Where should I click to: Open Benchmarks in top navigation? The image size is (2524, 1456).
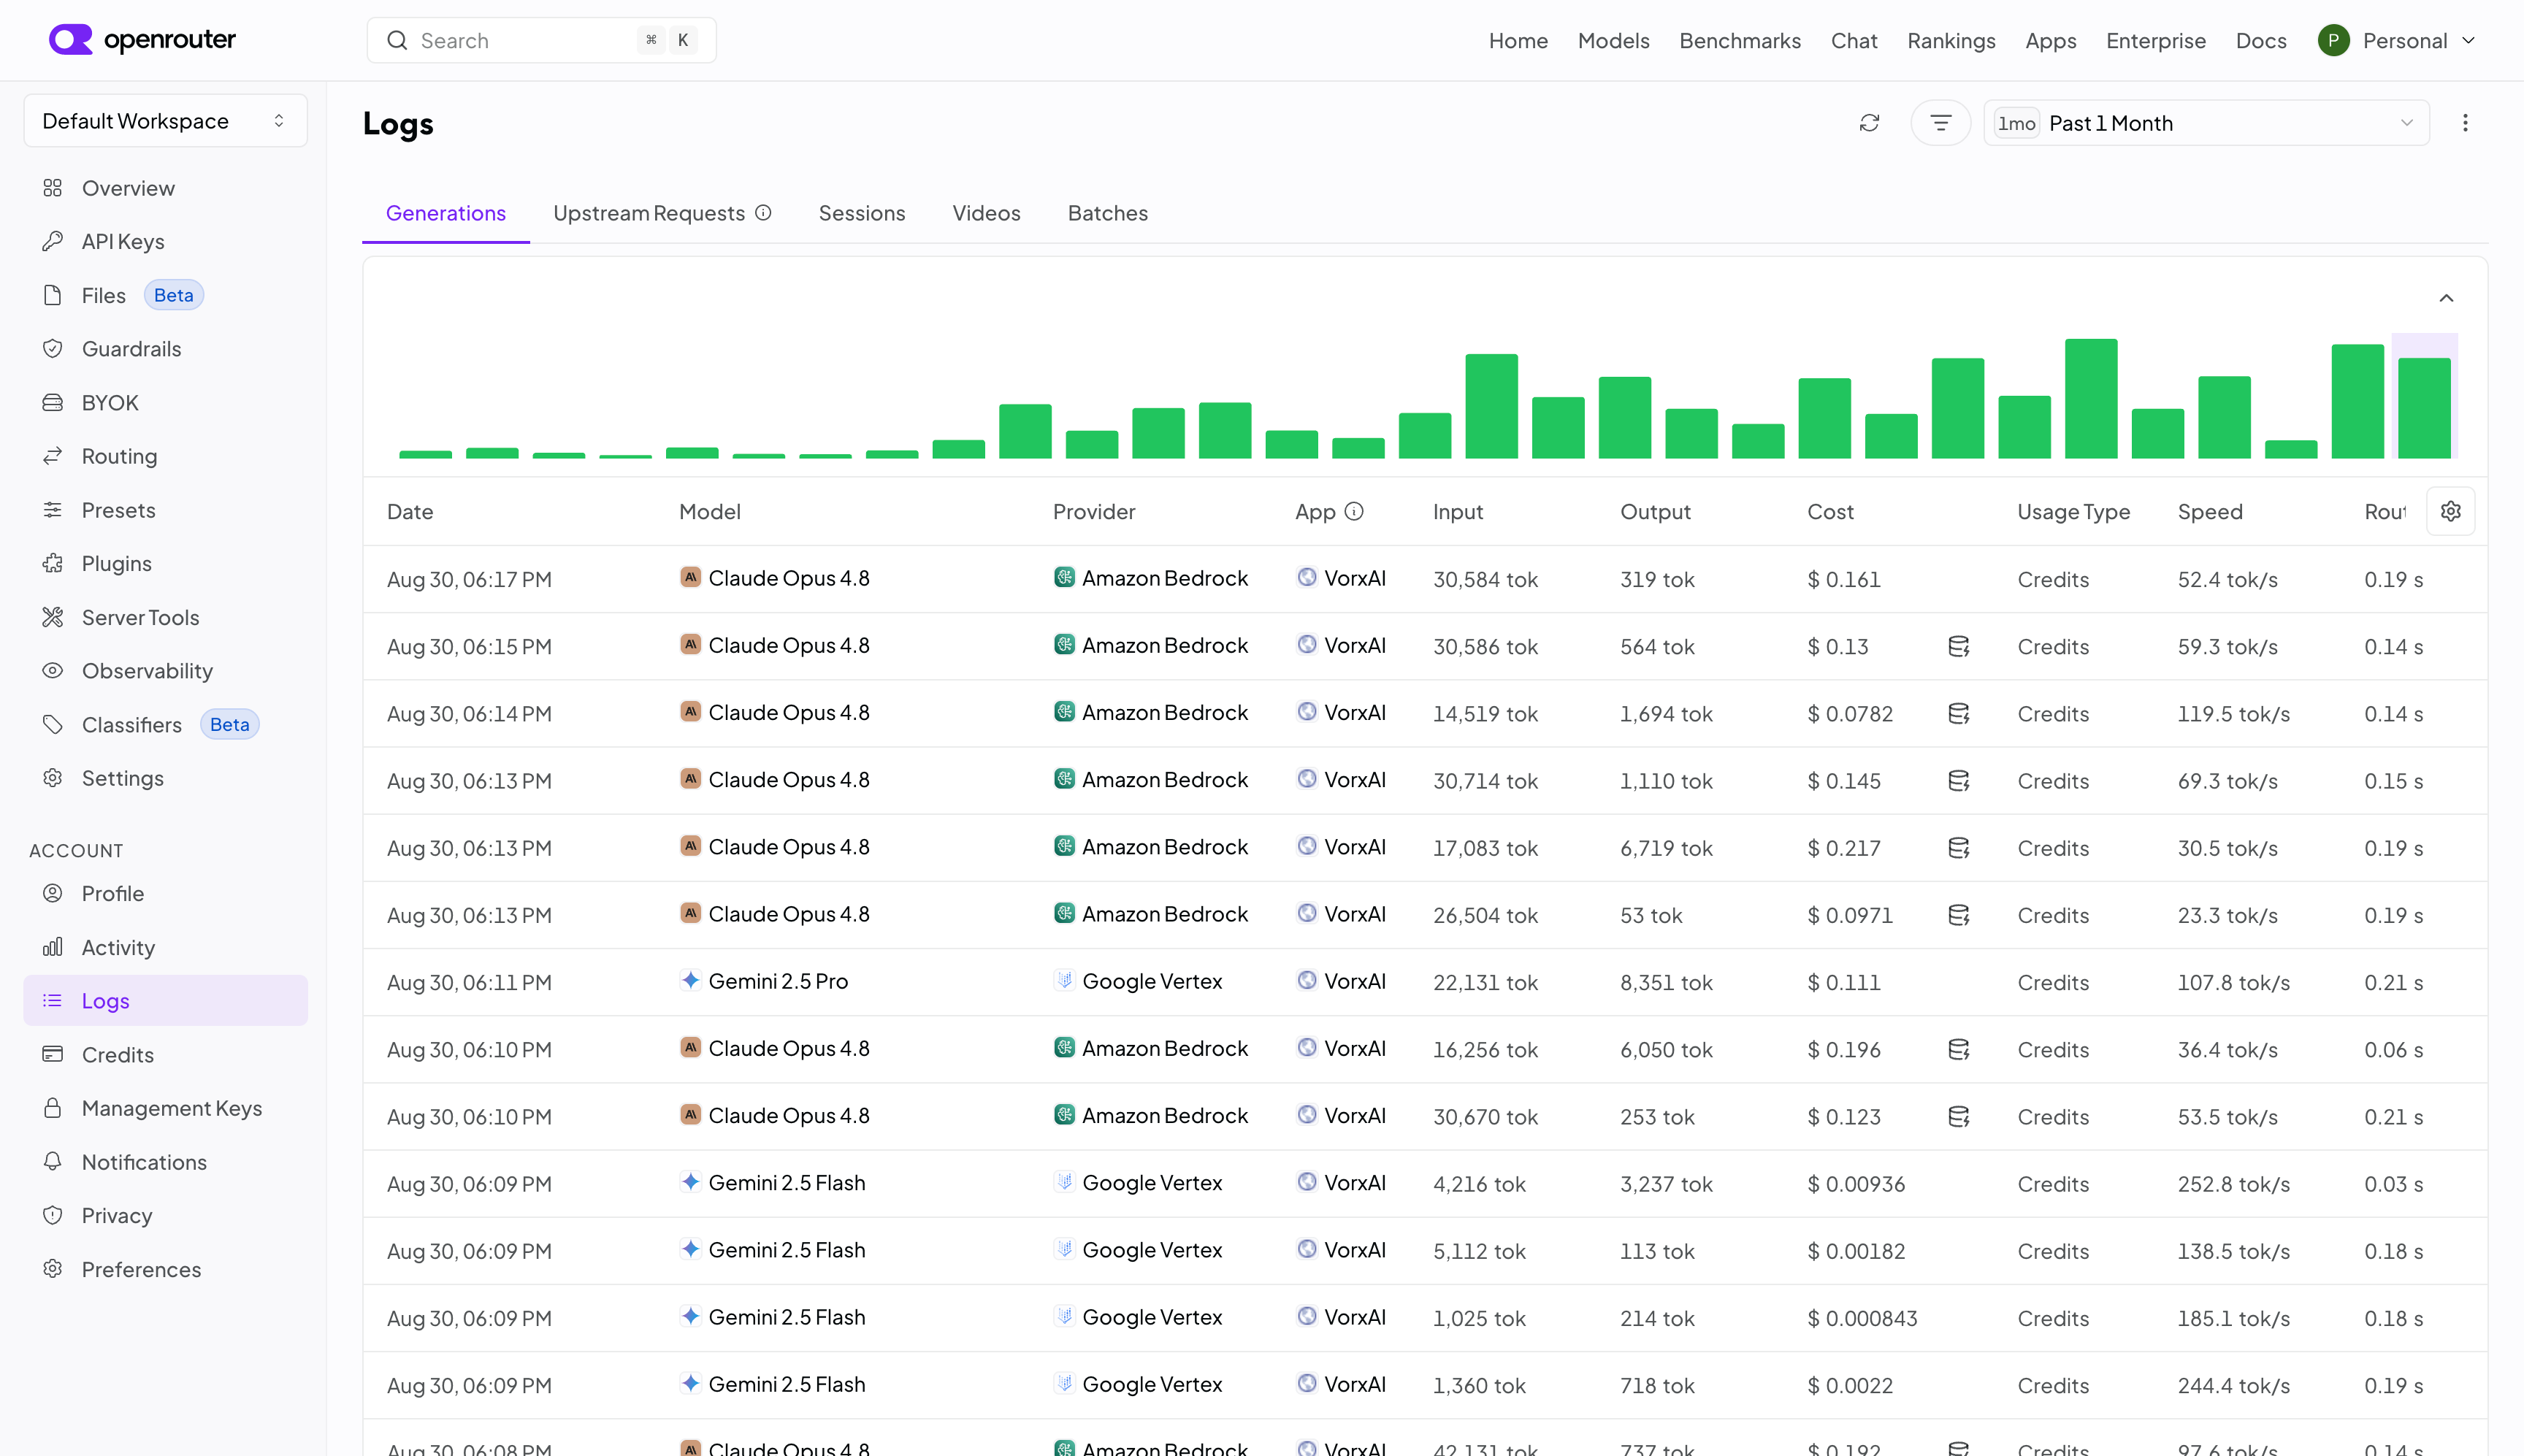pos(1740,41)
